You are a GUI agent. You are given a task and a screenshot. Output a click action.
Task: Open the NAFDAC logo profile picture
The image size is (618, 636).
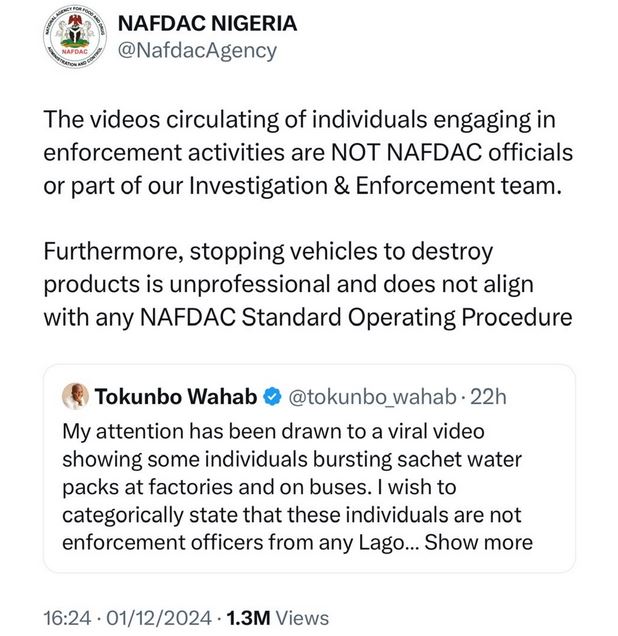point(75,37)
